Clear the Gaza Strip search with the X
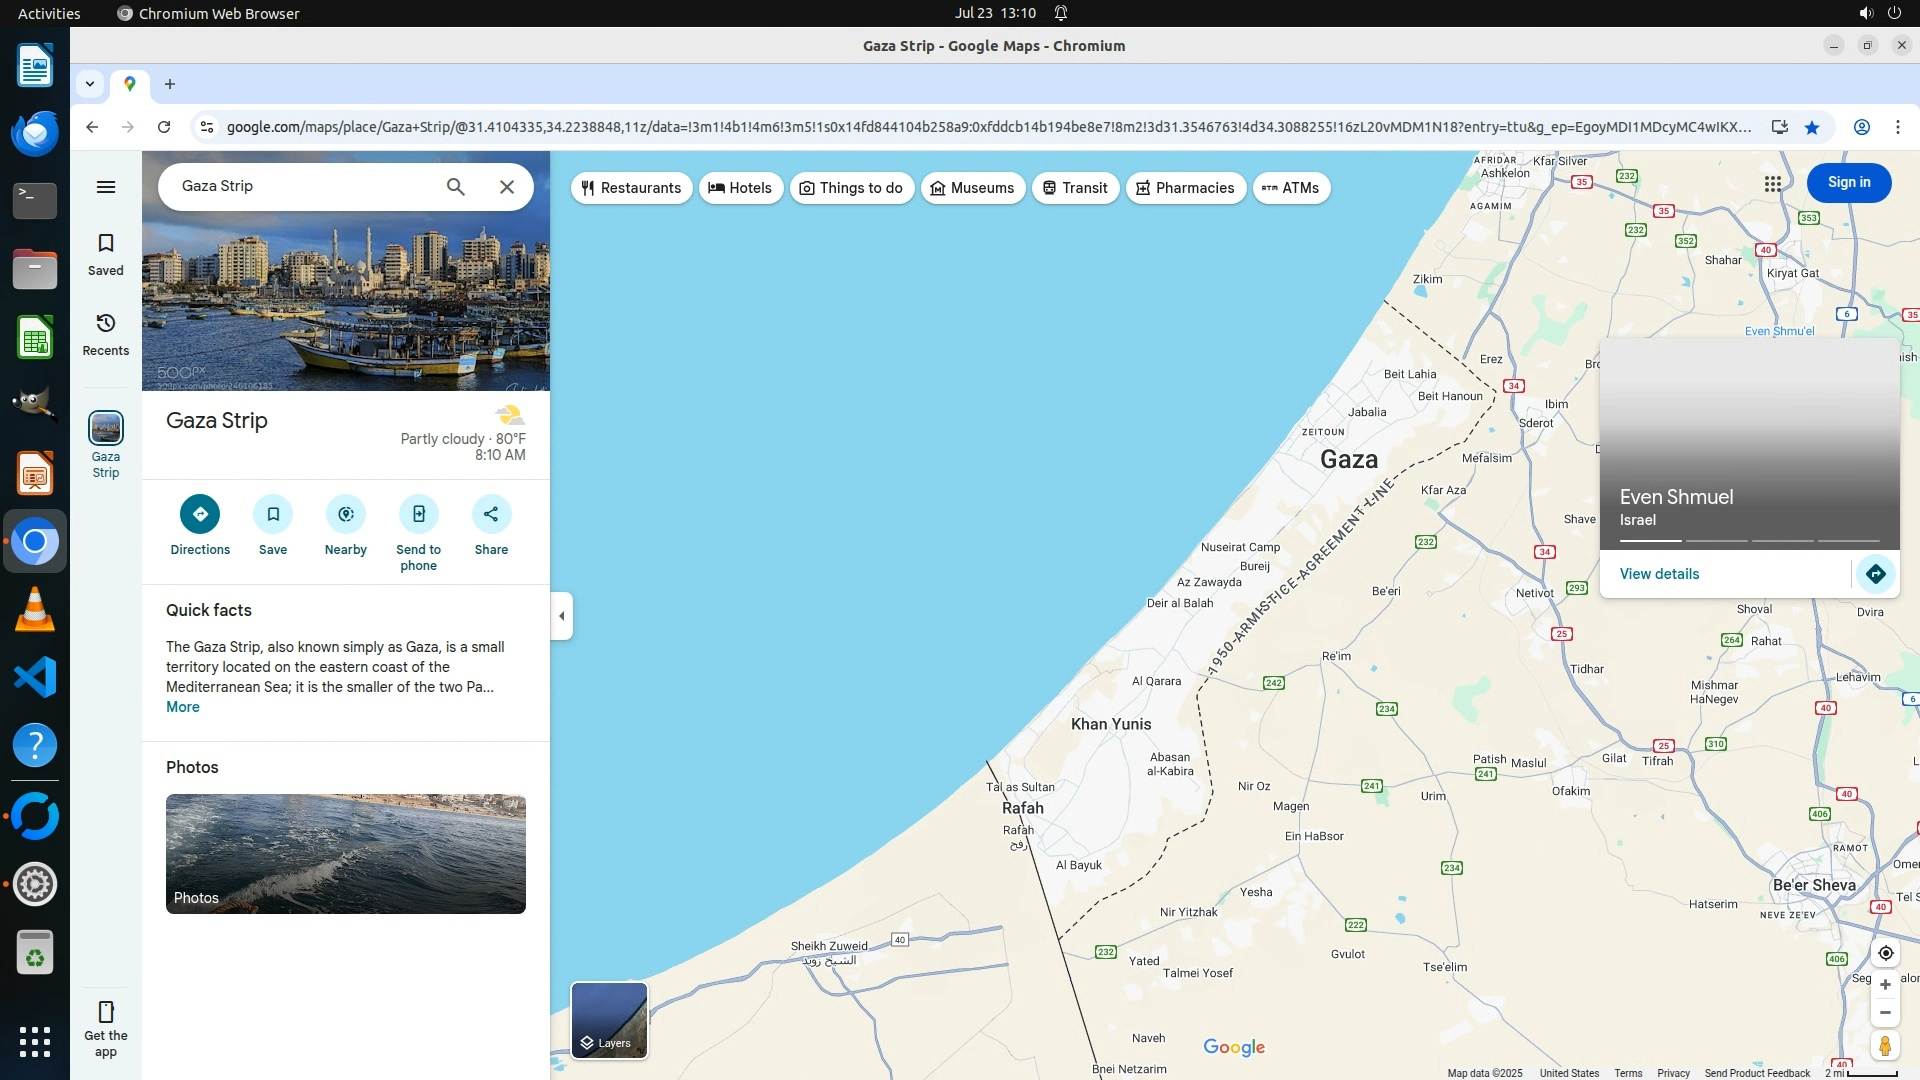Screen dimensions: 1920x1080 pyautogui.click(x=507, y=187)
